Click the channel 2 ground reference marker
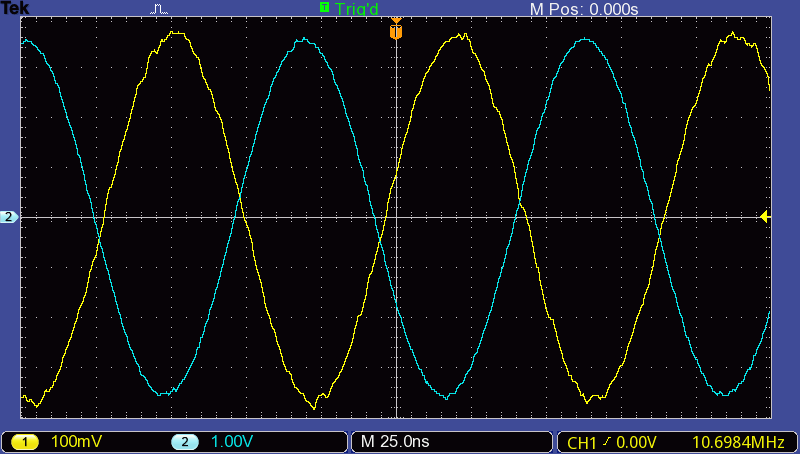 point(9,217)
